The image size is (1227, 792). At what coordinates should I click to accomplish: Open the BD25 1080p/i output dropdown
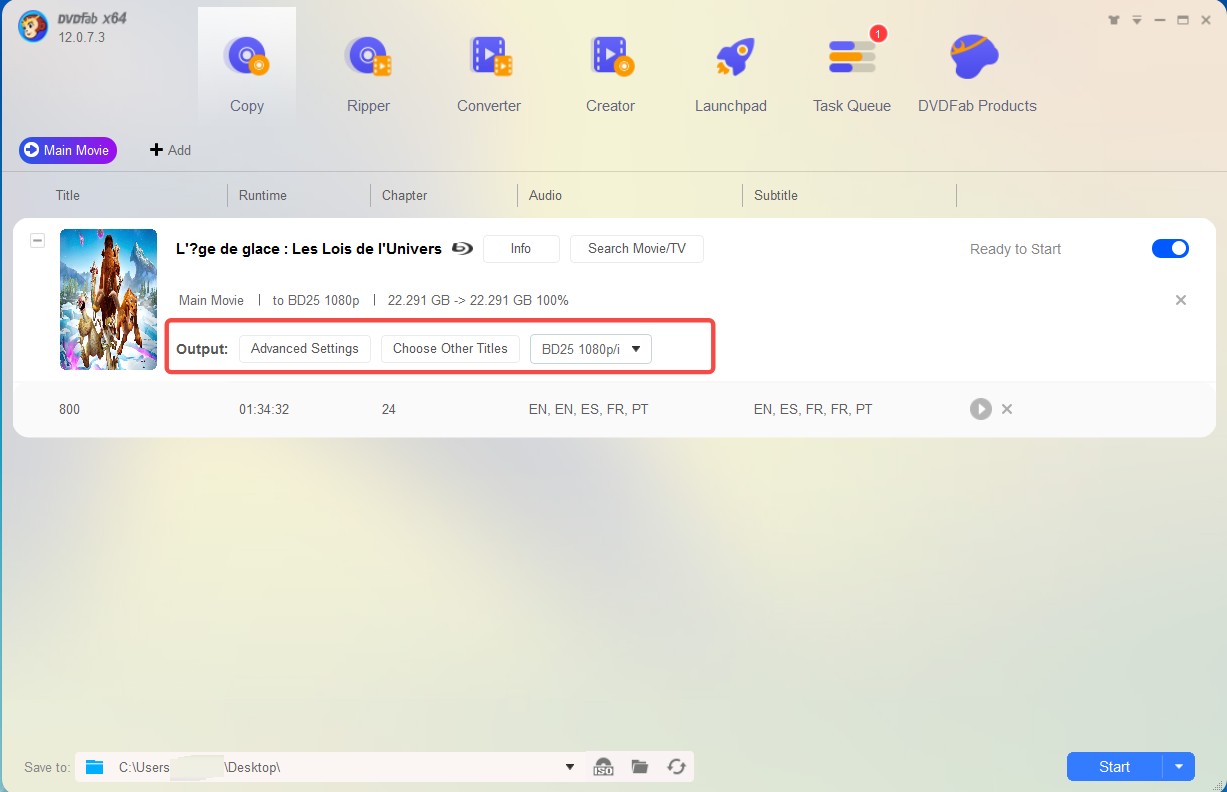tap(591, 349)
